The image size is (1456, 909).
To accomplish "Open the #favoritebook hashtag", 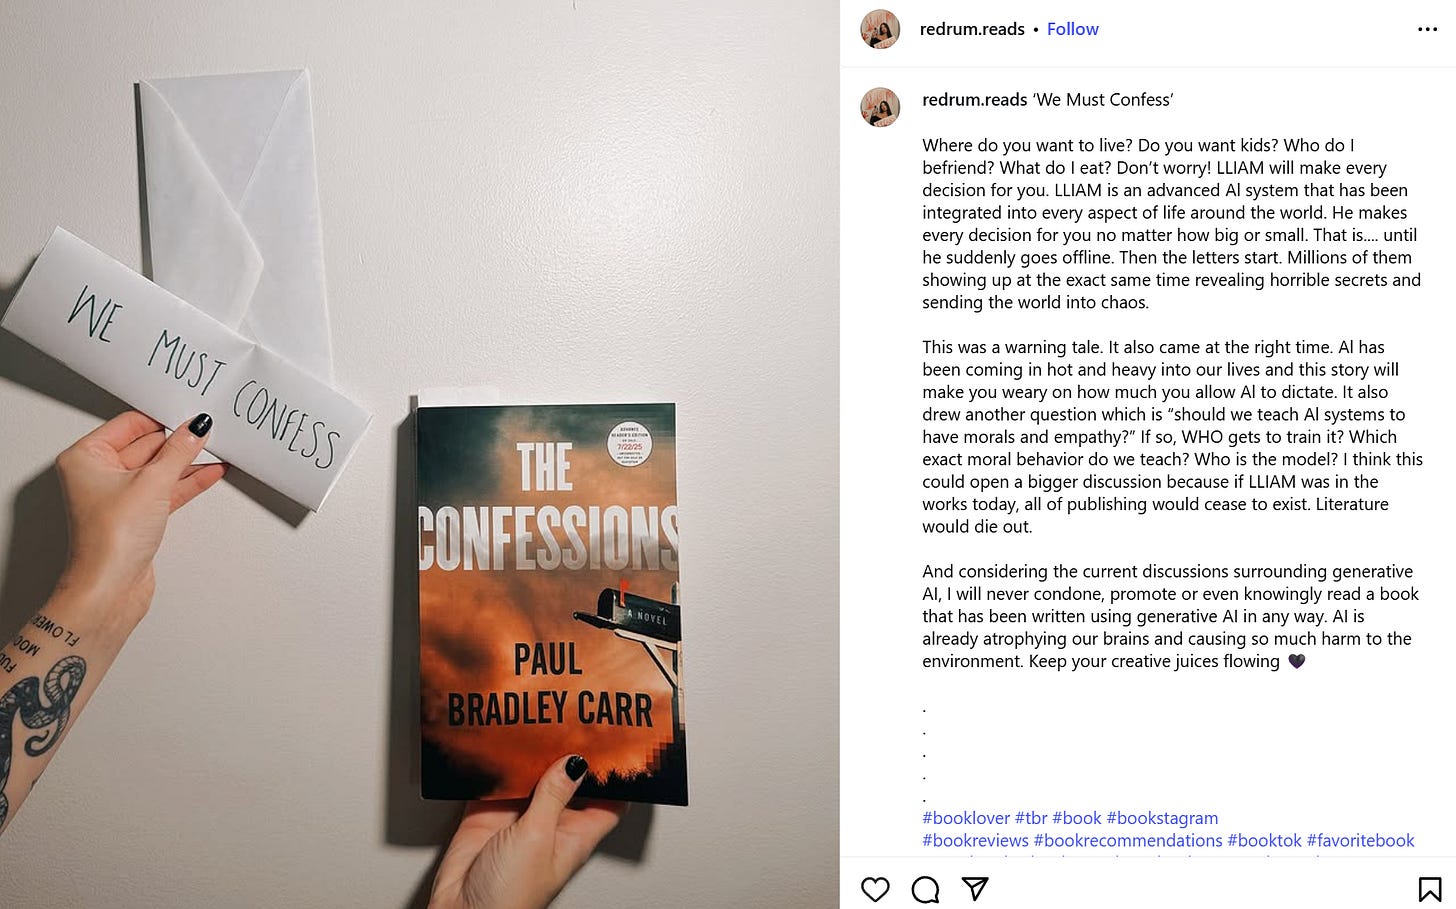I will coord(1360,840).
